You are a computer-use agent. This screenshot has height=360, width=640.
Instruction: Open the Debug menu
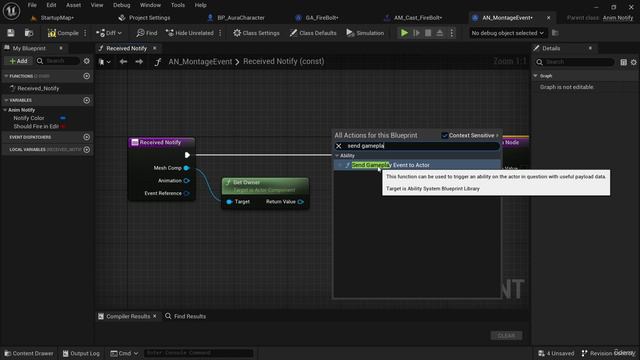121,5
